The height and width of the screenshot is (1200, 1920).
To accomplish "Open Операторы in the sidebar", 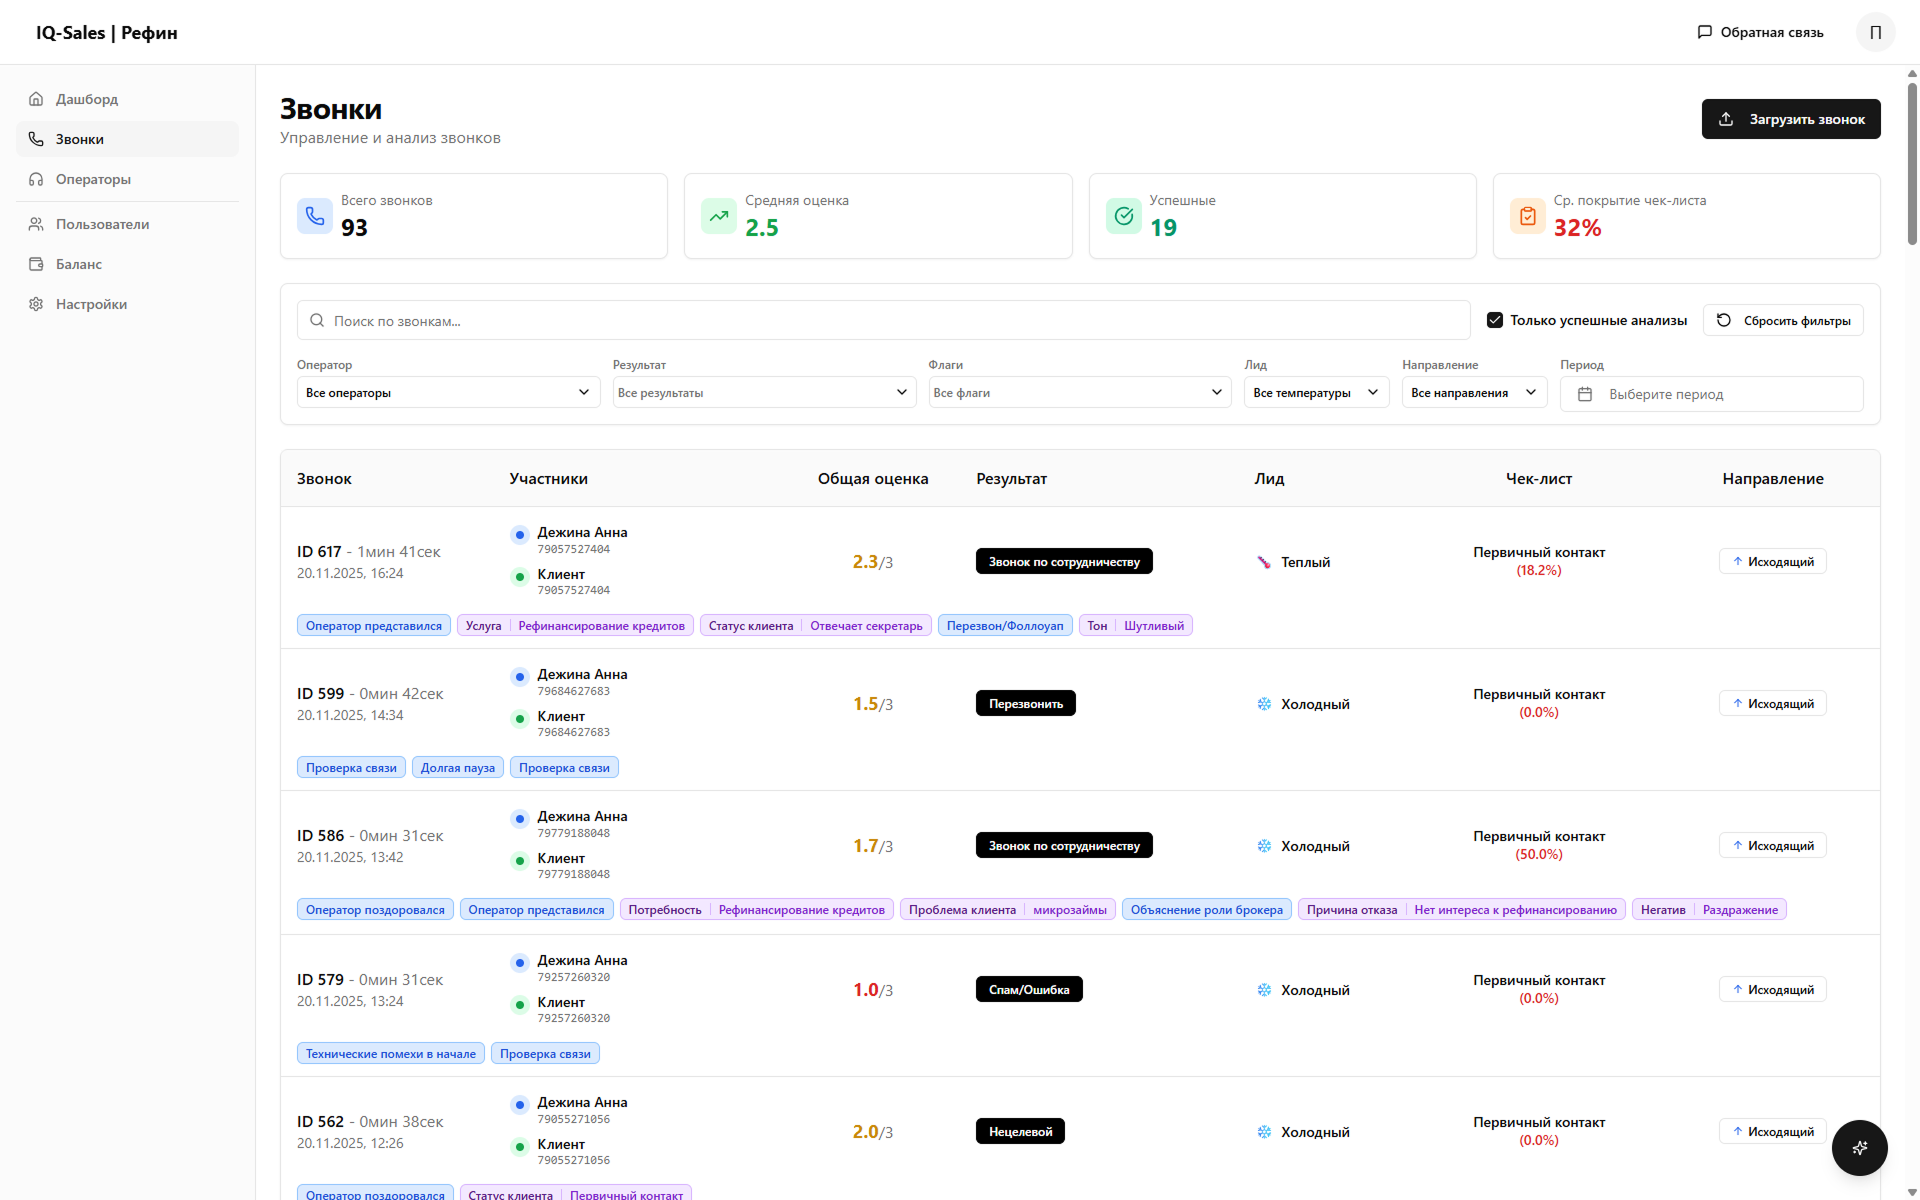I will pyautogui.click(x=93, y=179).
